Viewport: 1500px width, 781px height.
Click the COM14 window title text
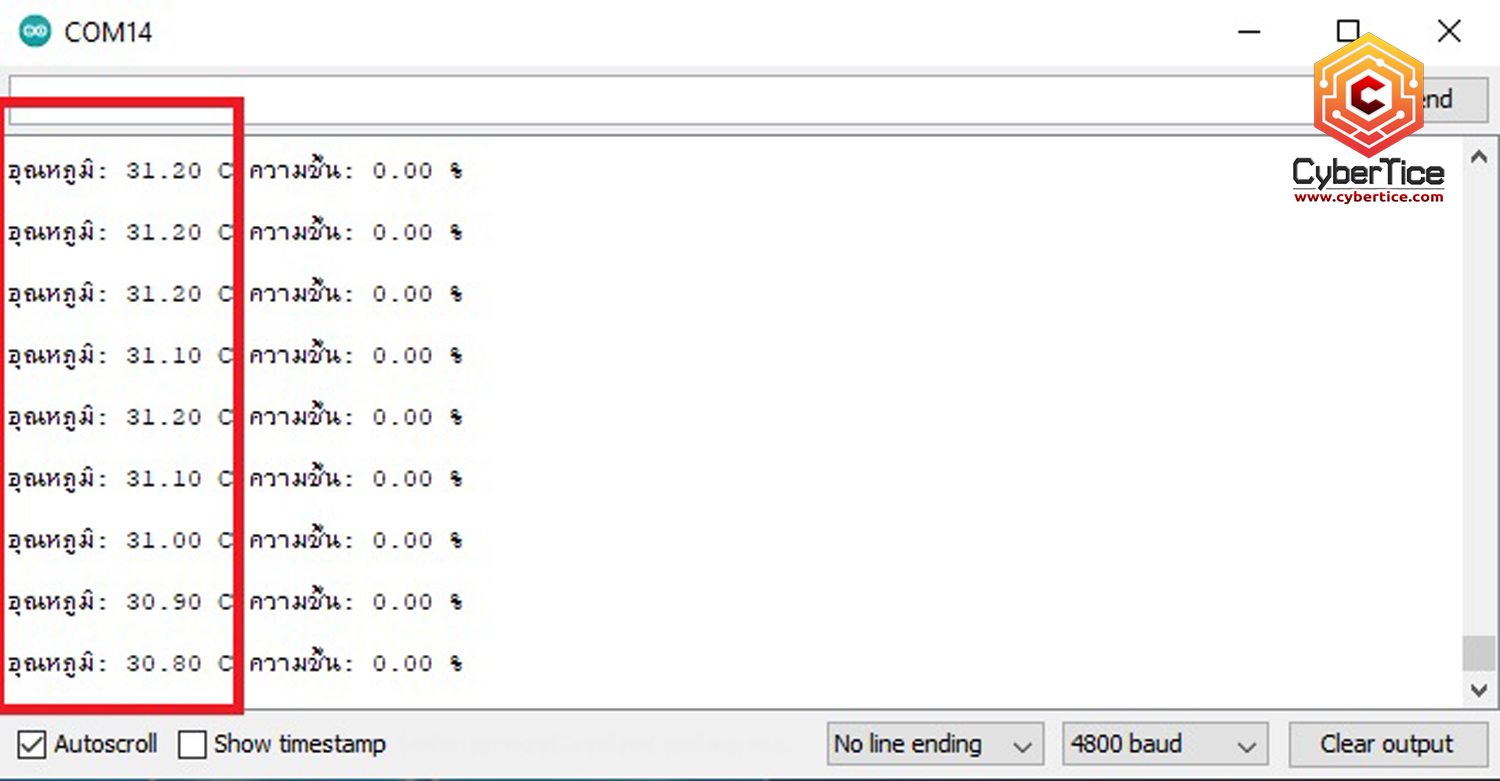(x=108, y=32)
